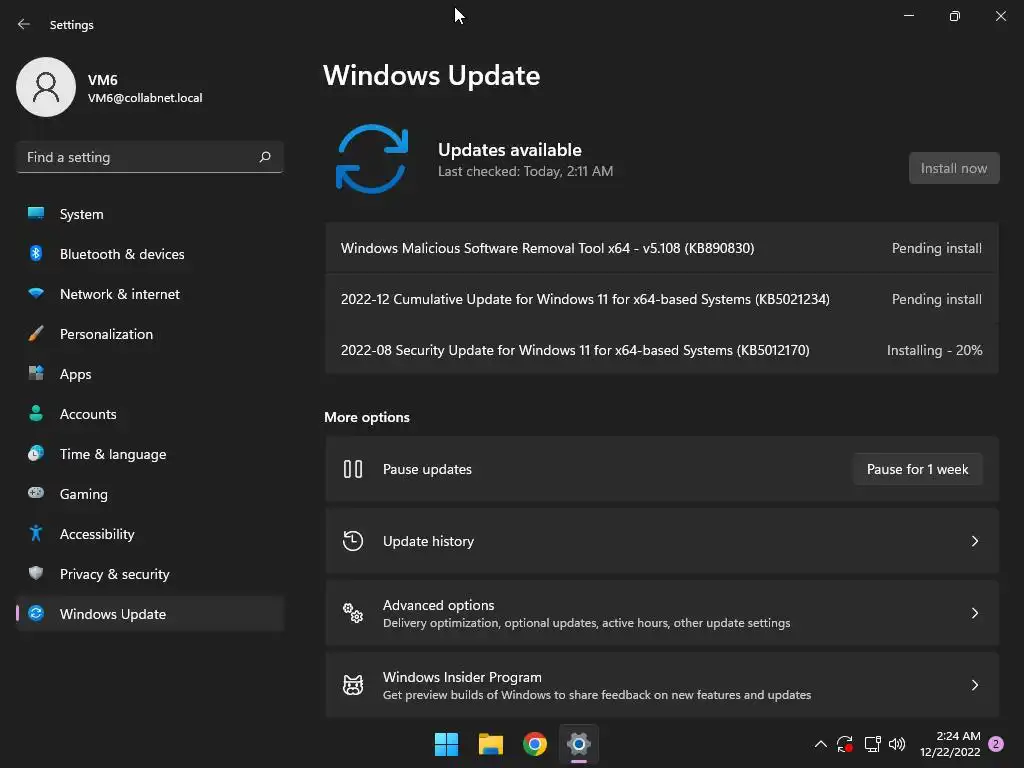
Task: Open Bluetooth & devices settings
Action: (150, 253)
